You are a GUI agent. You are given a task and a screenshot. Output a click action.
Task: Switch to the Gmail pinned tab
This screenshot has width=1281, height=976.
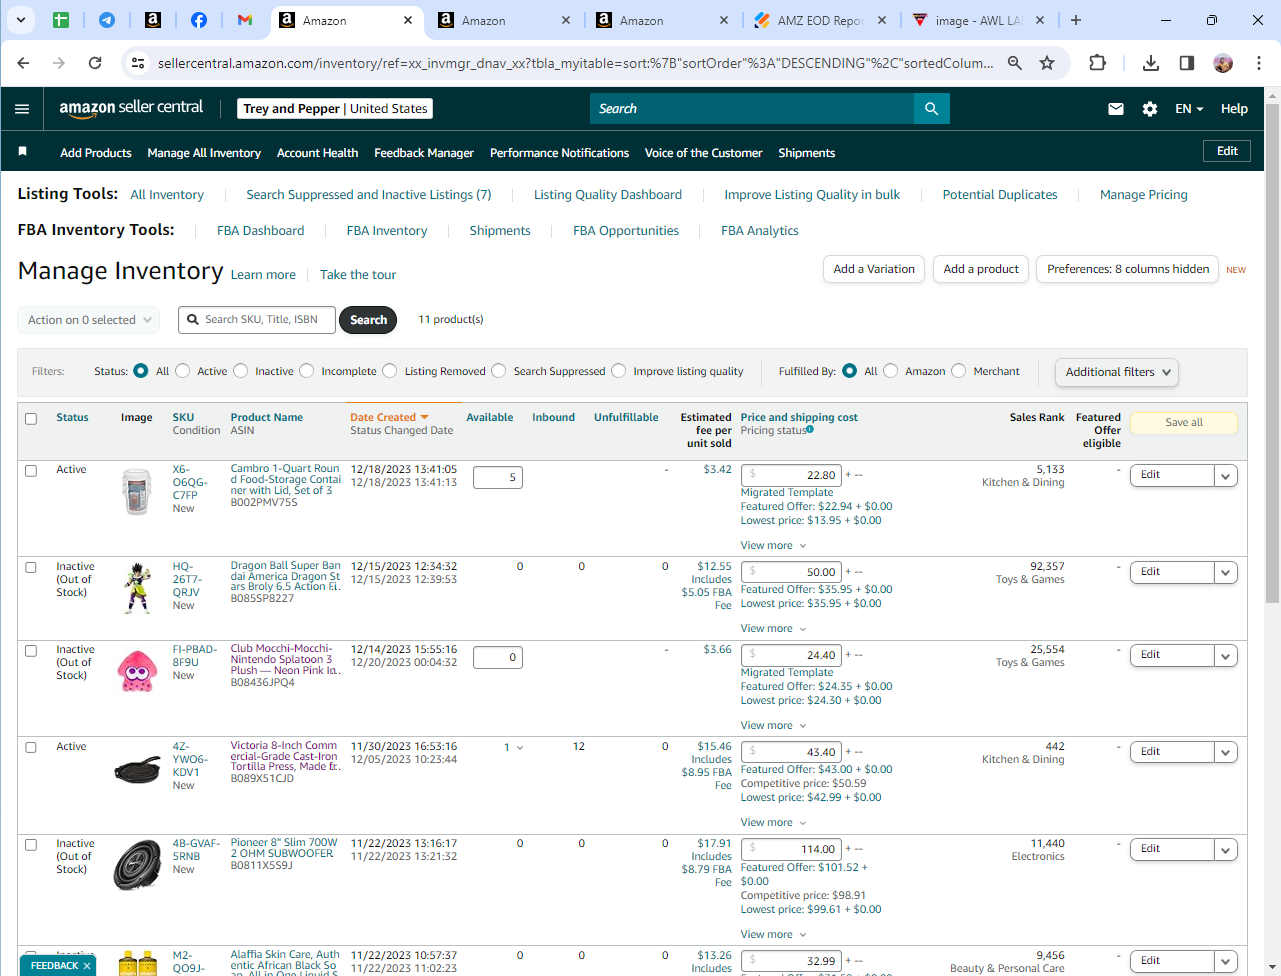tap(245, 20)
